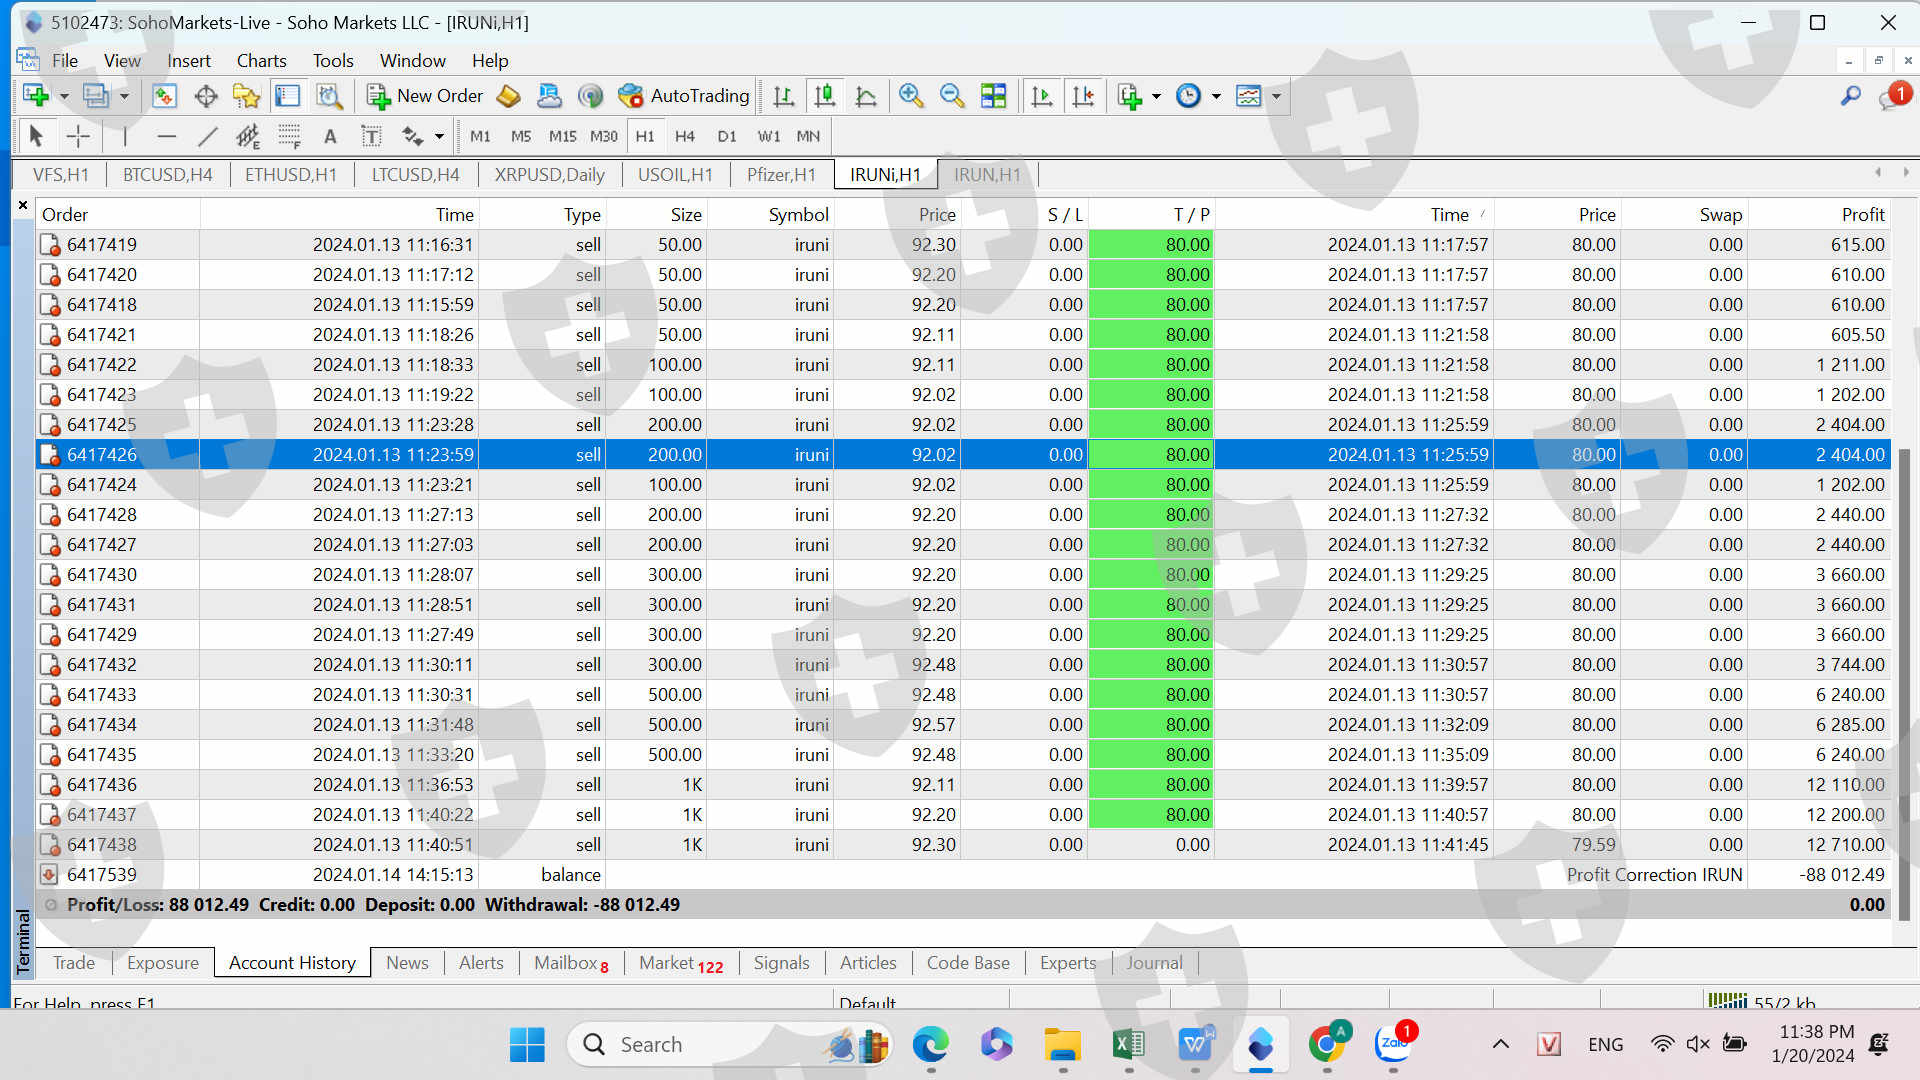
Task: Click the New Order button
Action: tap(425, 96)
